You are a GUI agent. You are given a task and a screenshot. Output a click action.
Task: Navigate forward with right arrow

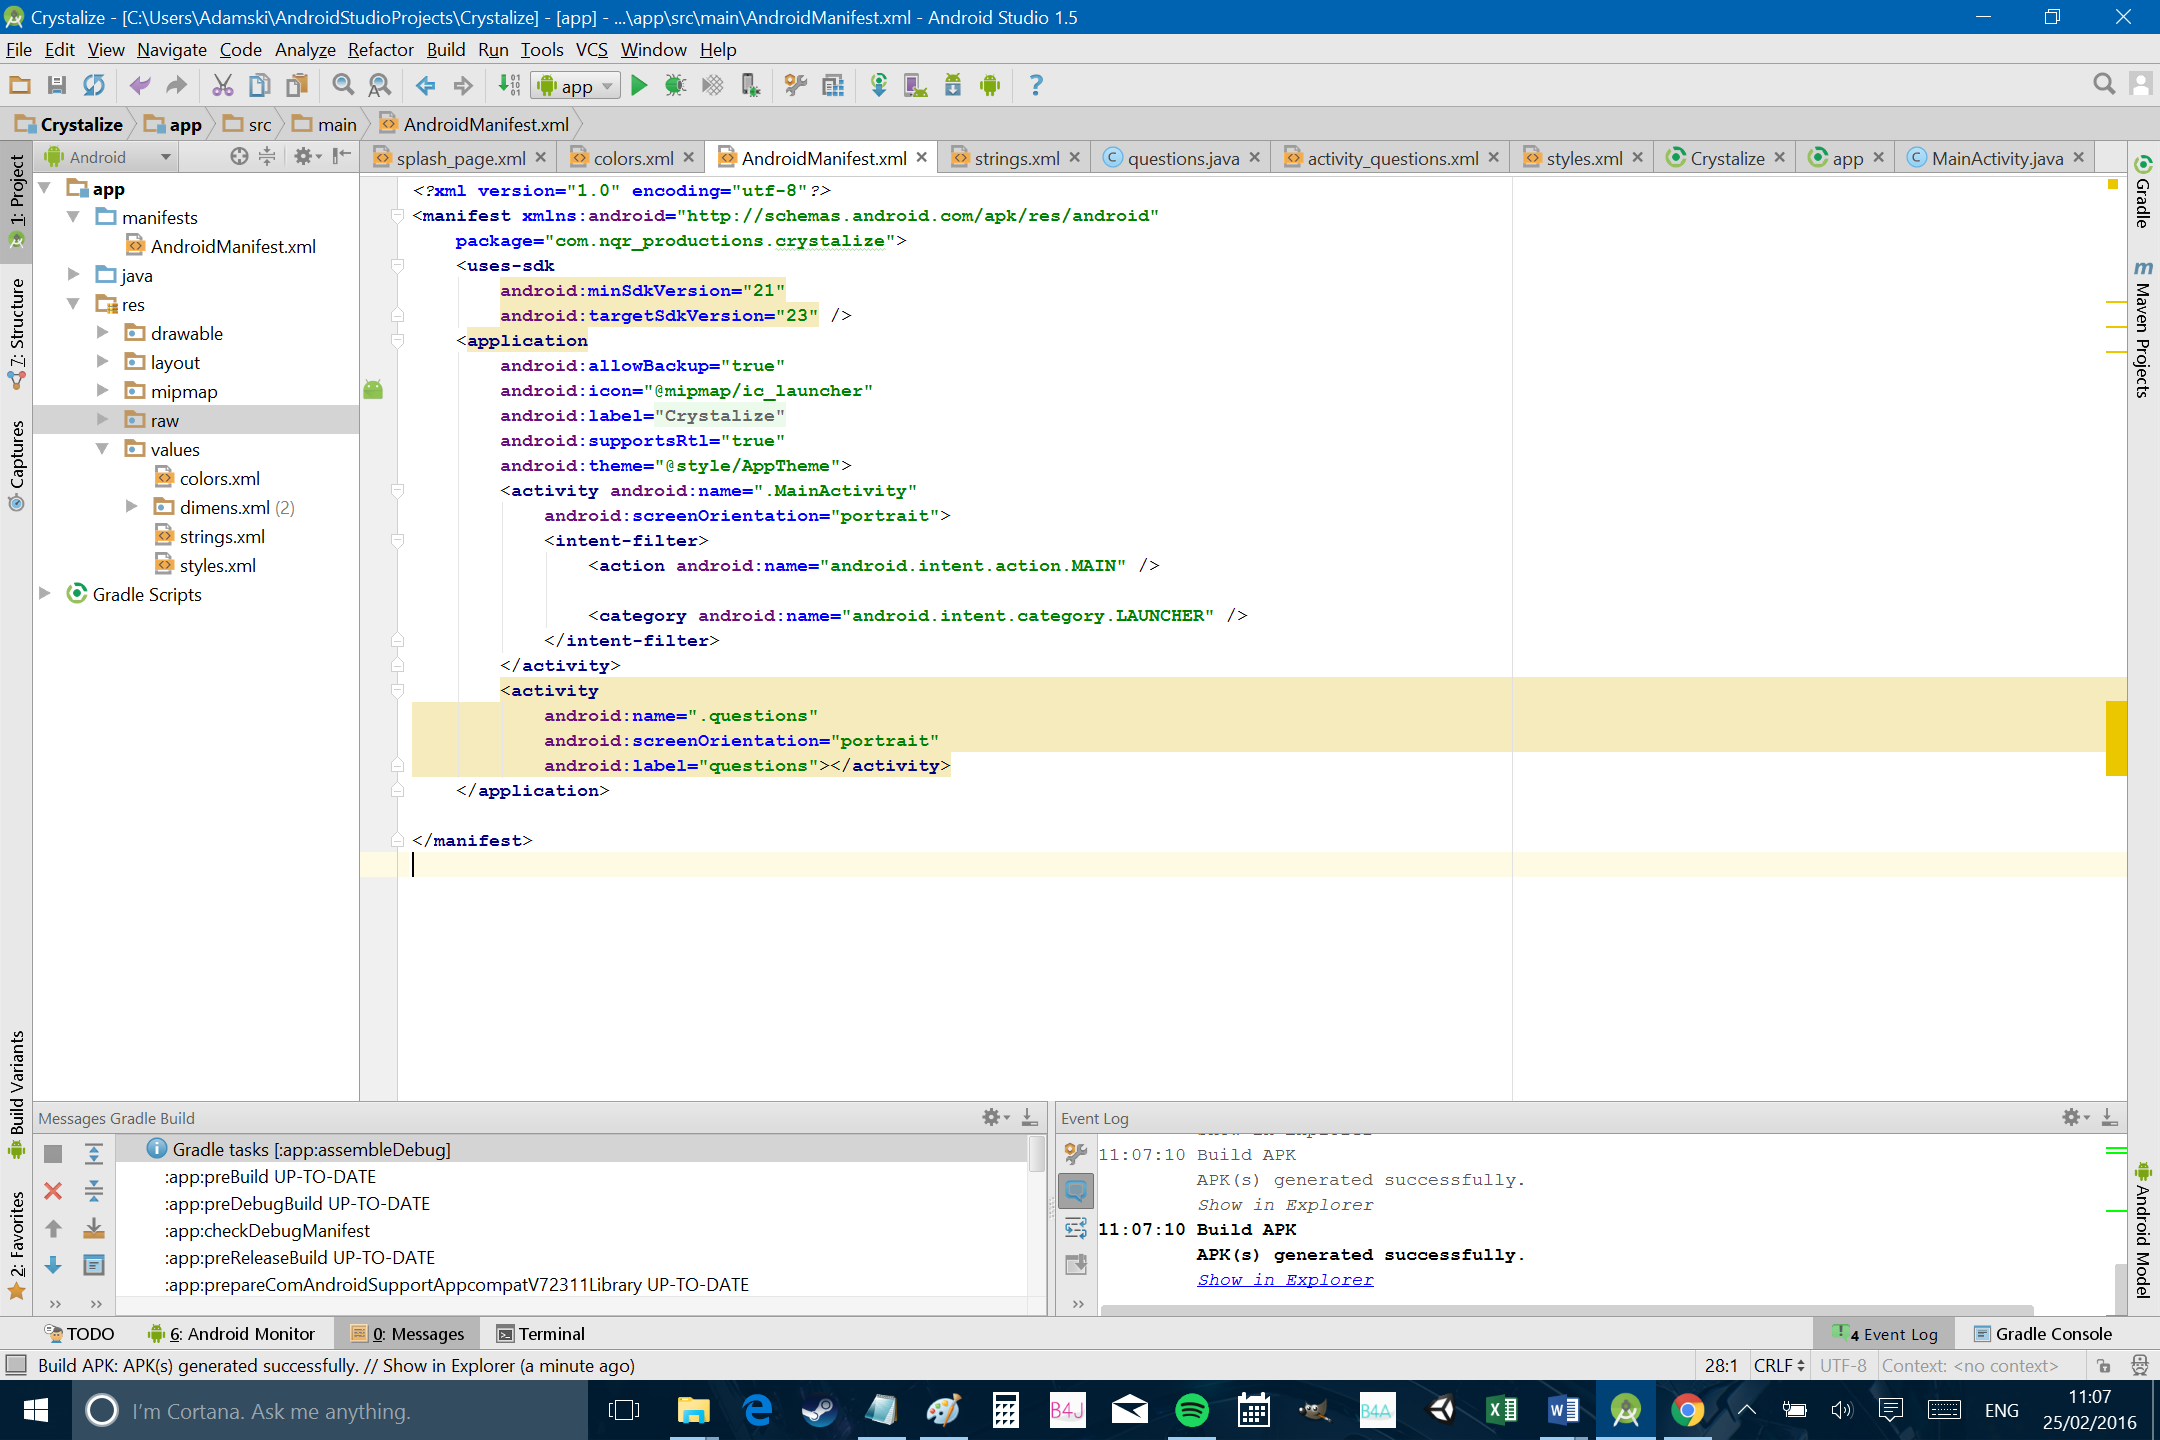[x=462, y=86]
